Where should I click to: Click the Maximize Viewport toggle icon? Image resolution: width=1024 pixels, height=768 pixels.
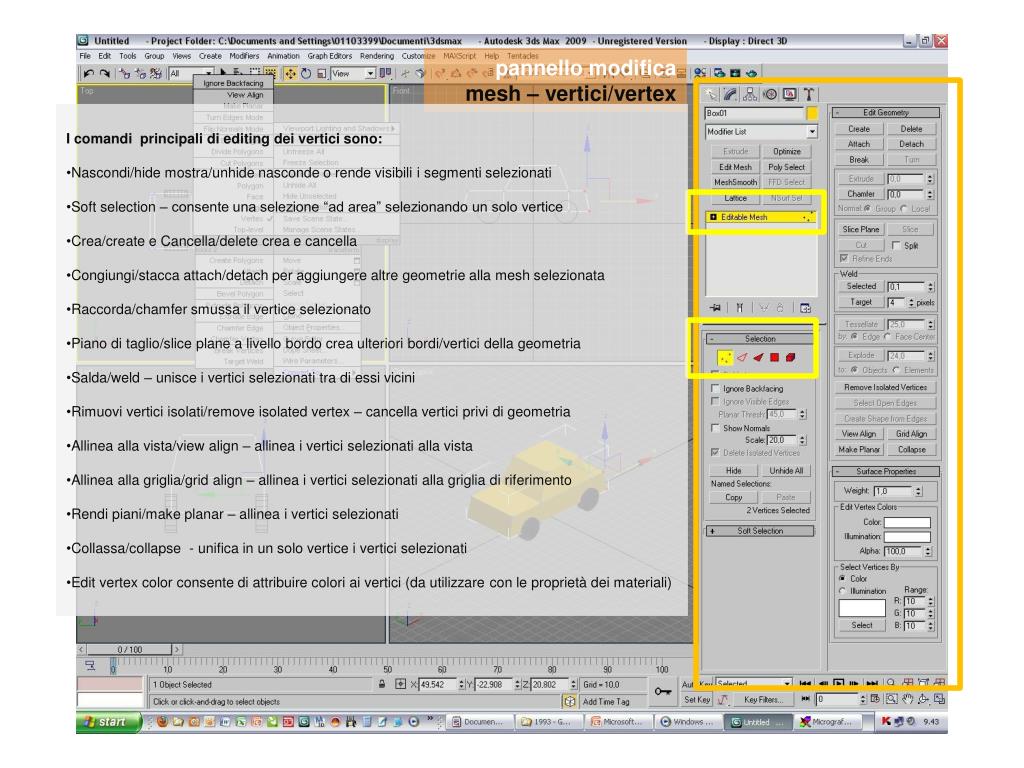coord(940,699)
